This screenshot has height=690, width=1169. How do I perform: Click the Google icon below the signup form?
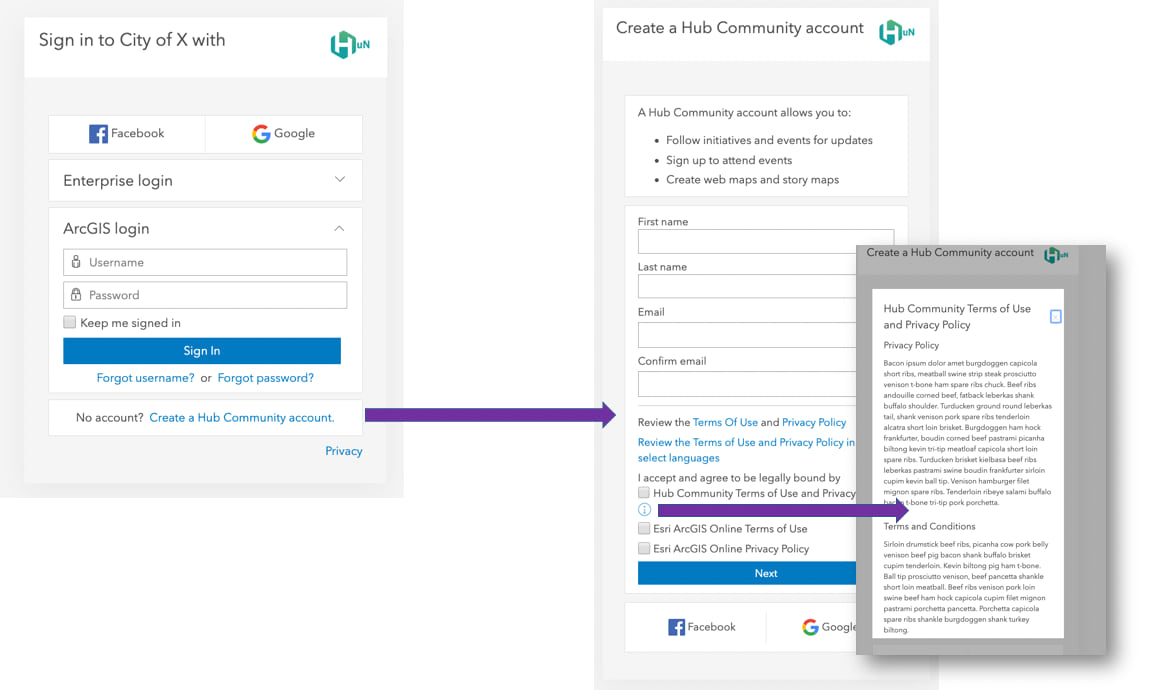click(810, 627)
